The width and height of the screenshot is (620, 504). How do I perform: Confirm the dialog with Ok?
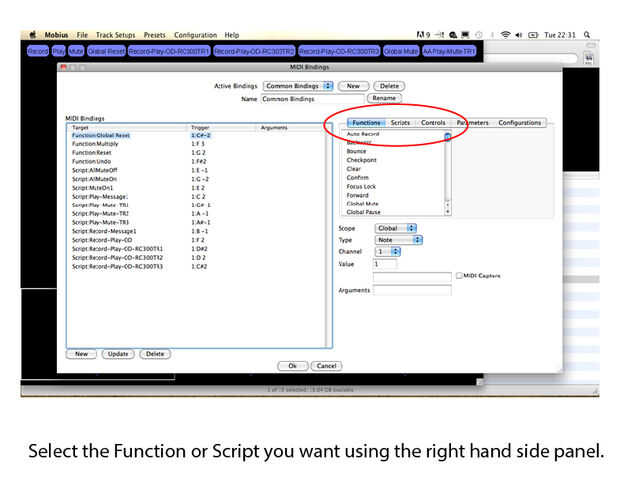pyautogui.click(x=292, y=366)
